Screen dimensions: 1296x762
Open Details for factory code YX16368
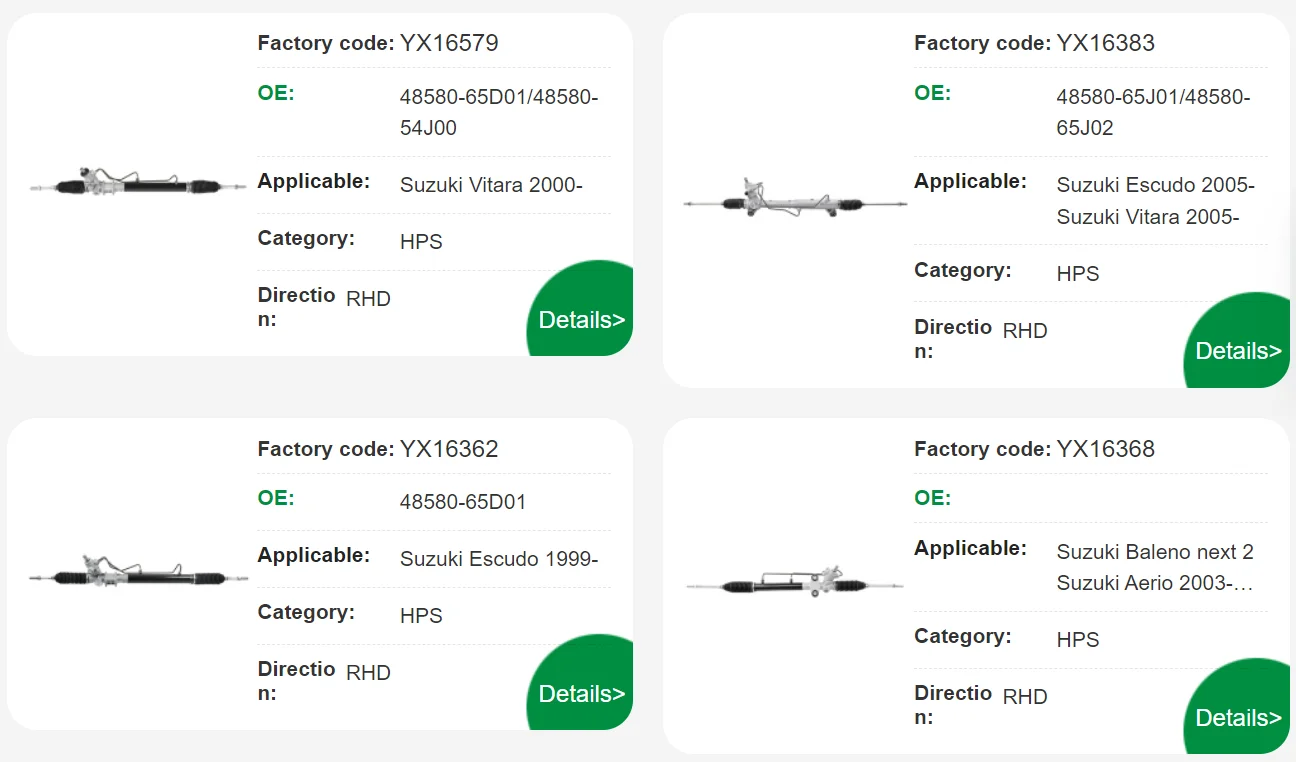(x=1238, y=717)
